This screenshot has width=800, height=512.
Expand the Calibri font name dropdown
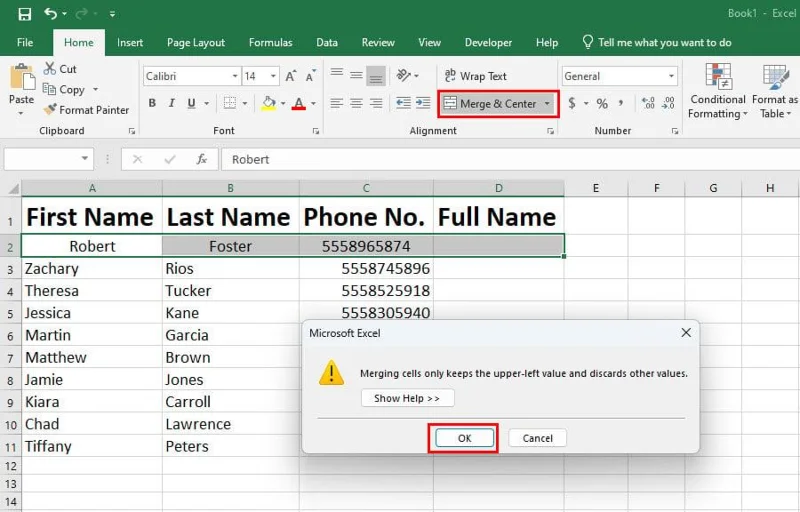[235, 76]
